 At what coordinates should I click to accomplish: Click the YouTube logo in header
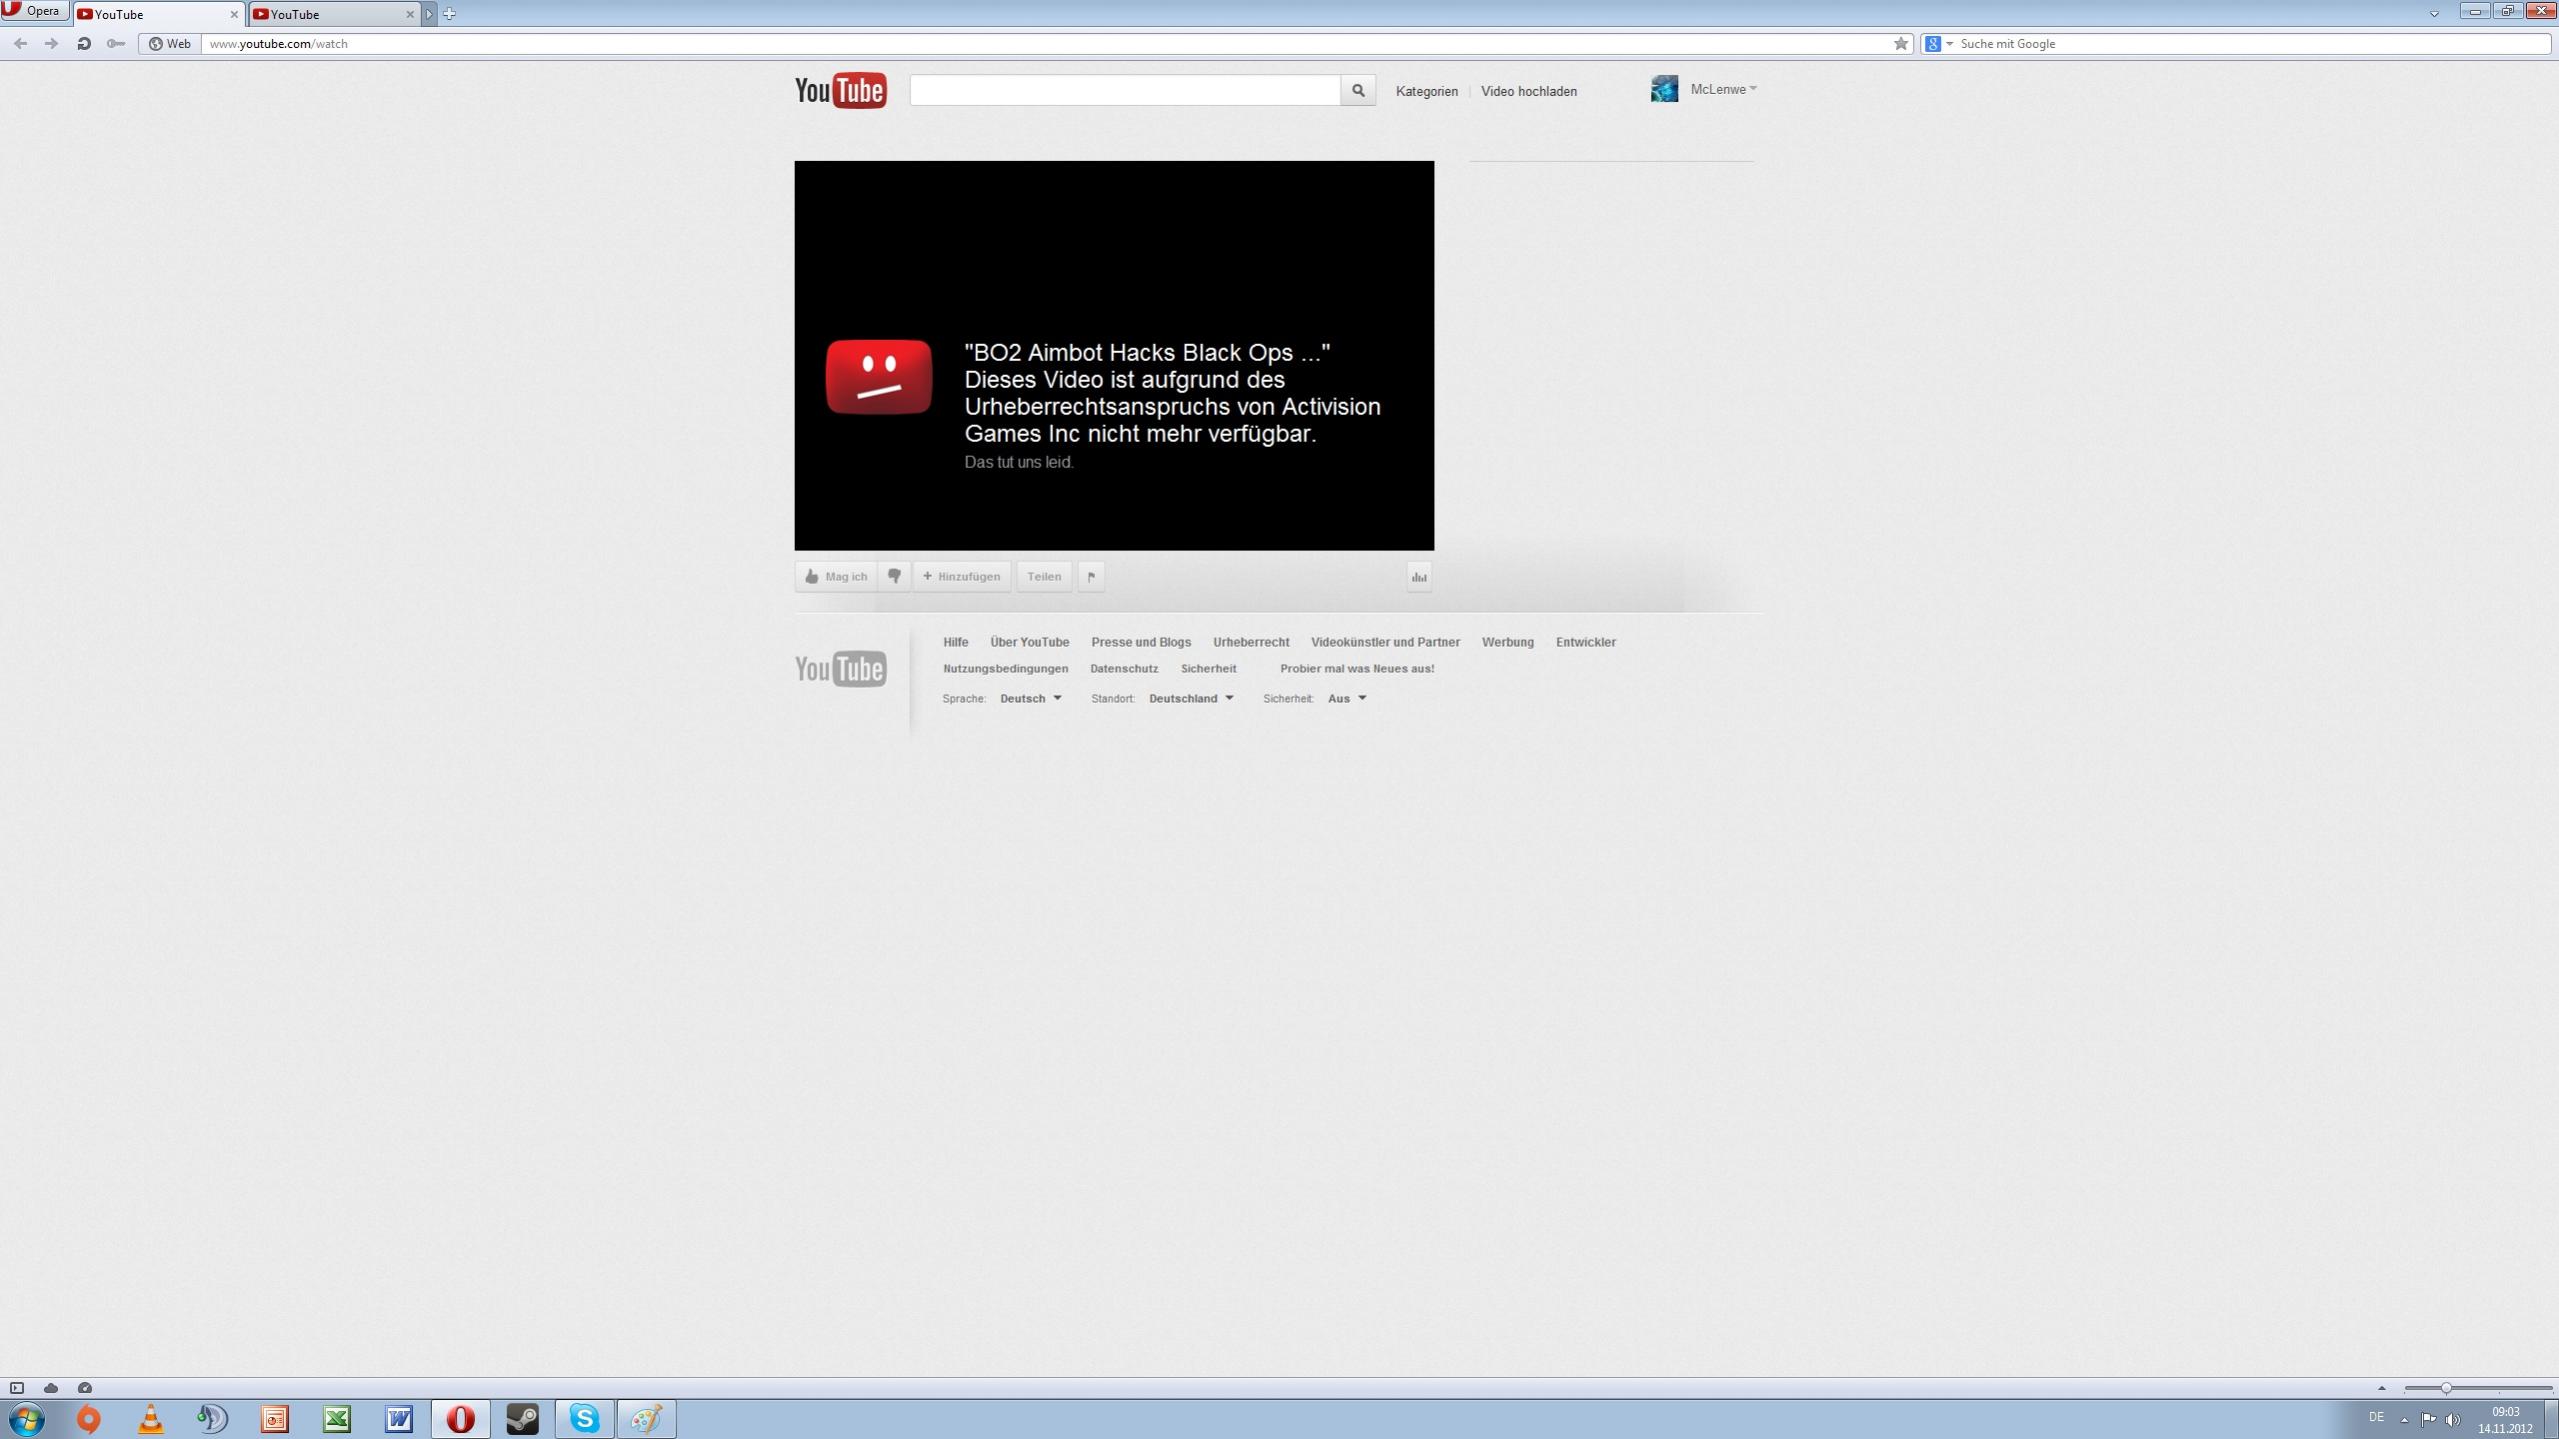(840, 90)
